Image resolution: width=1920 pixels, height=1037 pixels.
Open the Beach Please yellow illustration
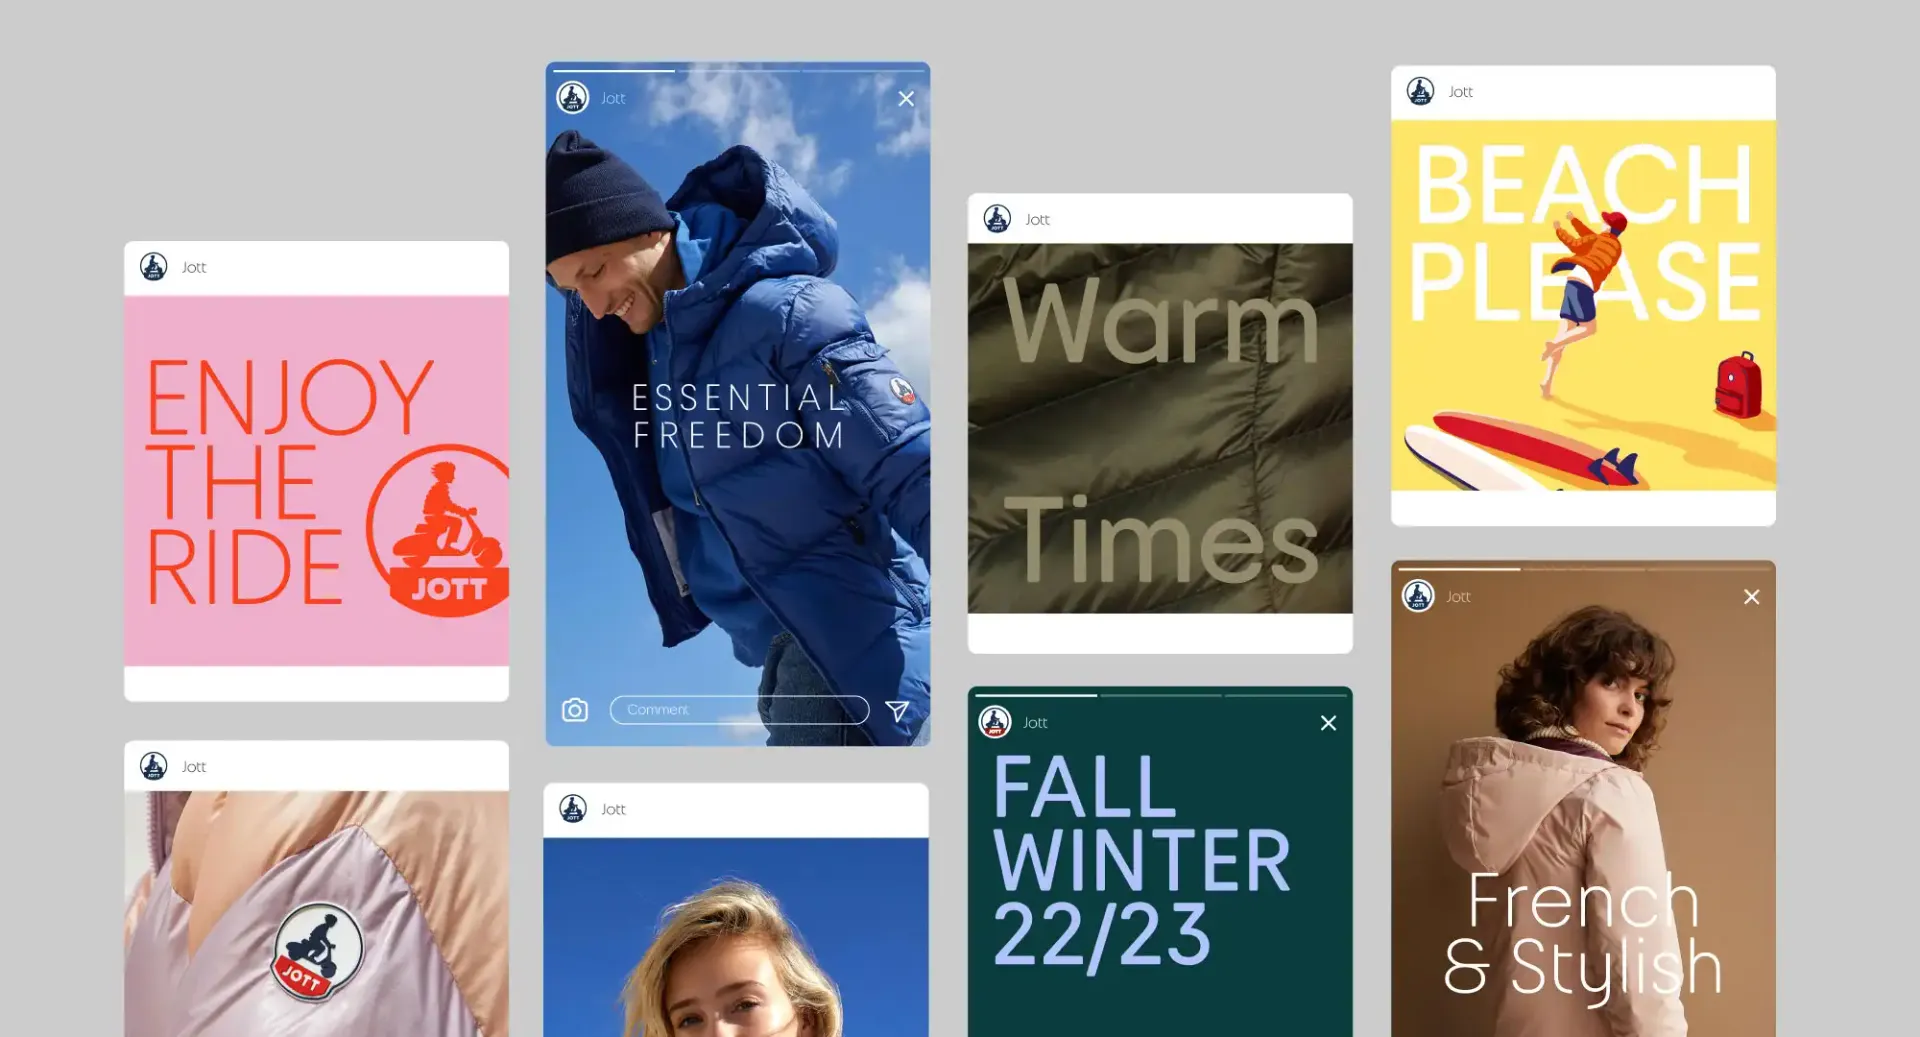tap(1583, 305)
